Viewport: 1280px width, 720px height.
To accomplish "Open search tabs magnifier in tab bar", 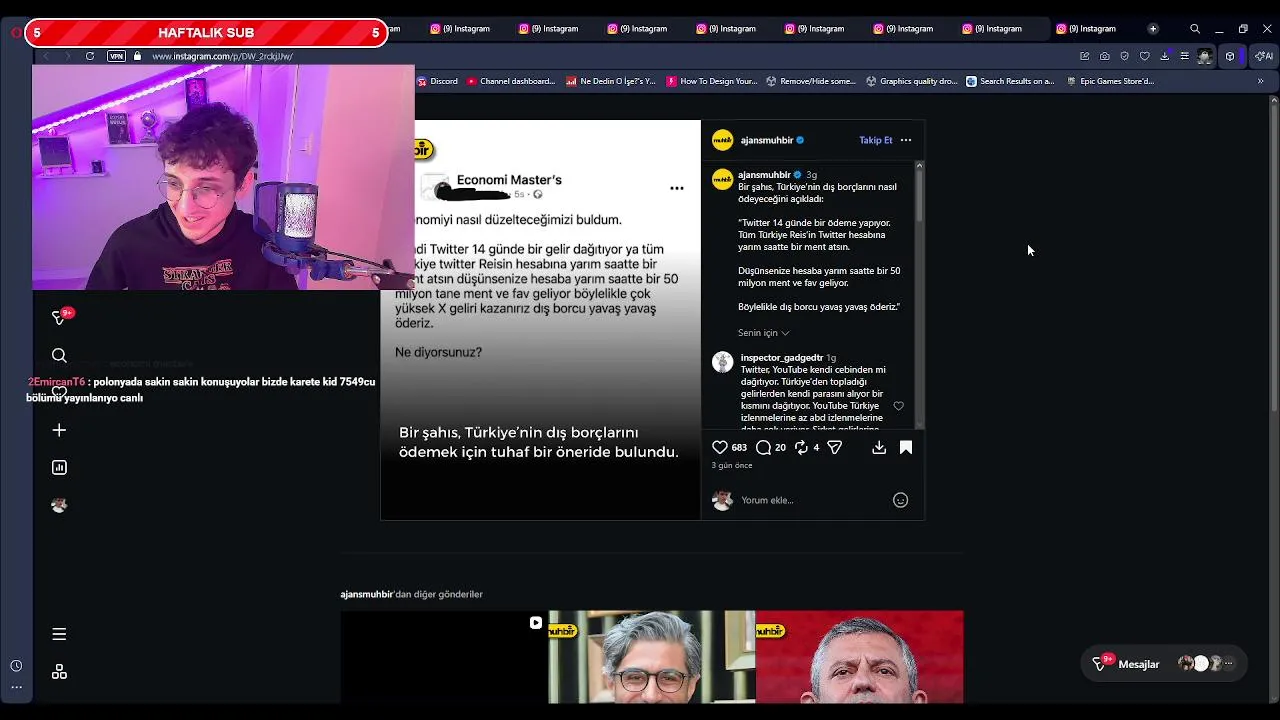I will 1195,29.
